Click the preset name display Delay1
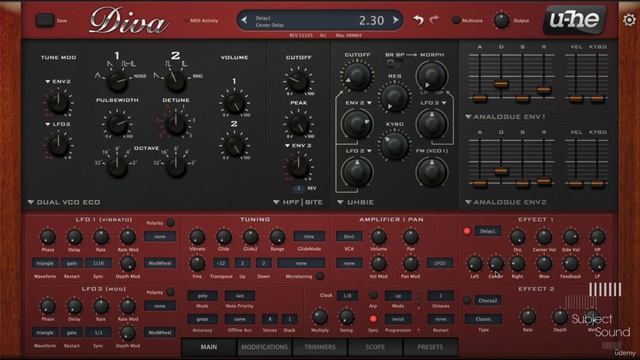The width and height of the screenshot is (640, 360). 263,18
